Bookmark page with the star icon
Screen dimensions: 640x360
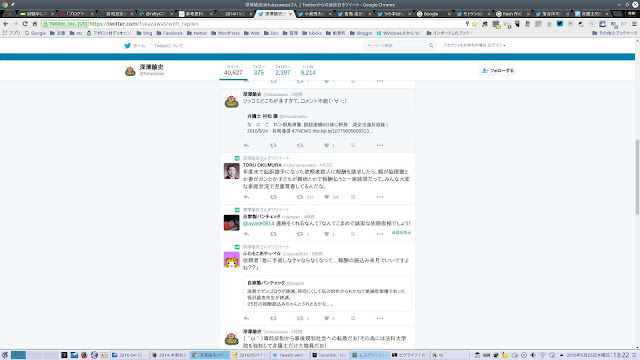pos(474,24)
